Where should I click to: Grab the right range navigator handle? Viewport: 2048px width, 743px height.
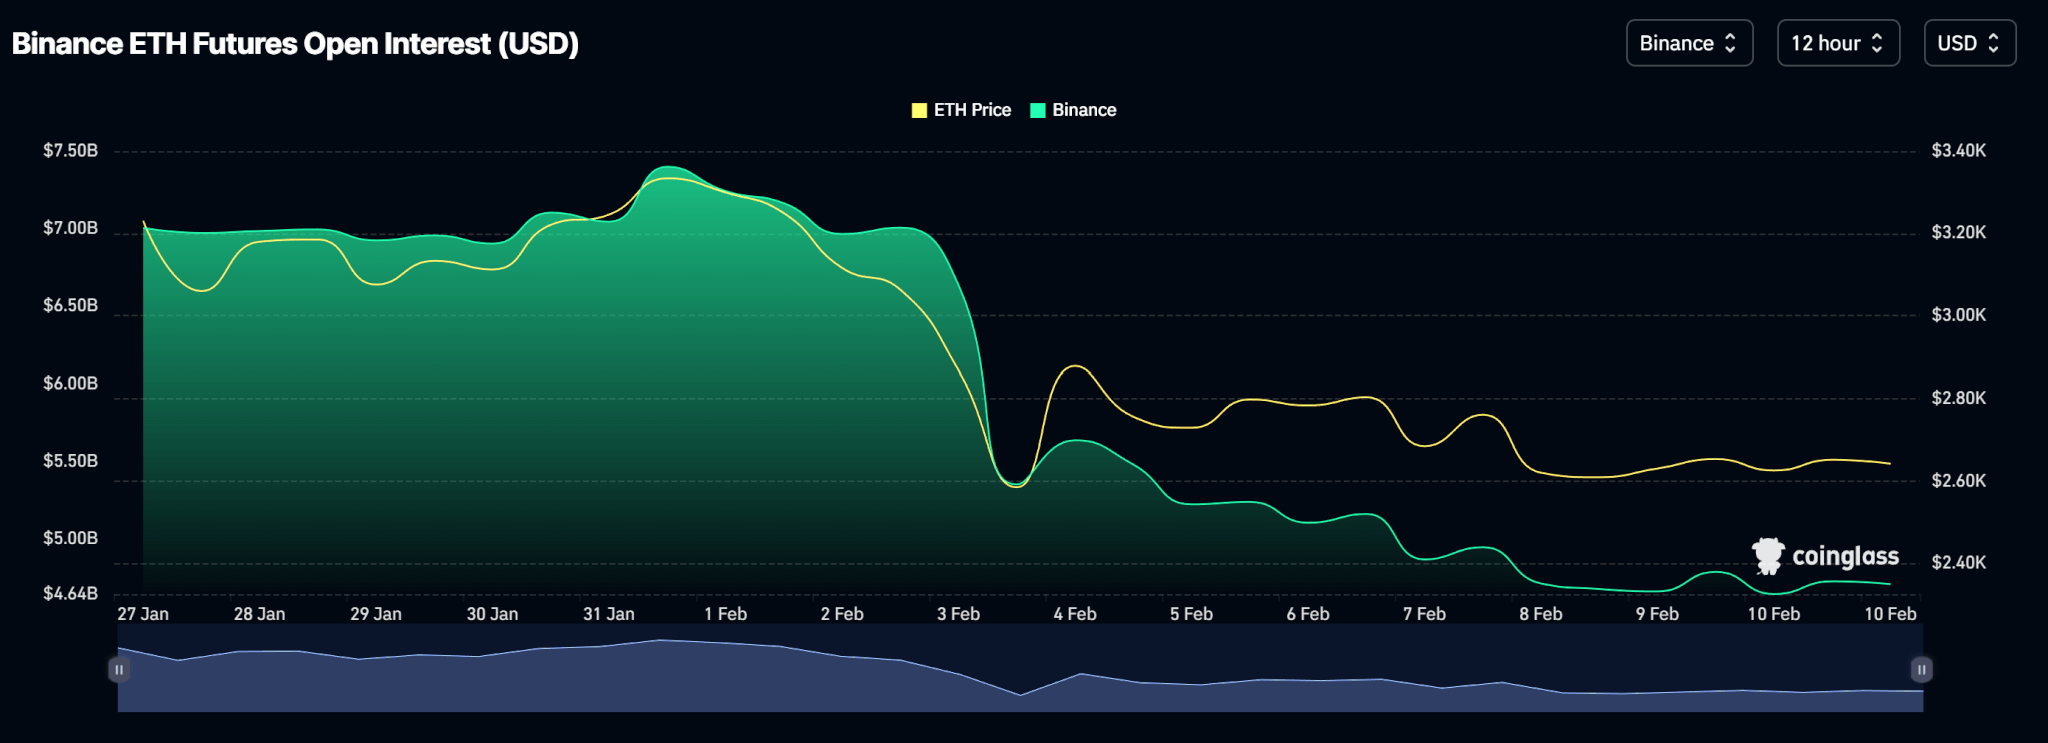[x=1921, y=670]
